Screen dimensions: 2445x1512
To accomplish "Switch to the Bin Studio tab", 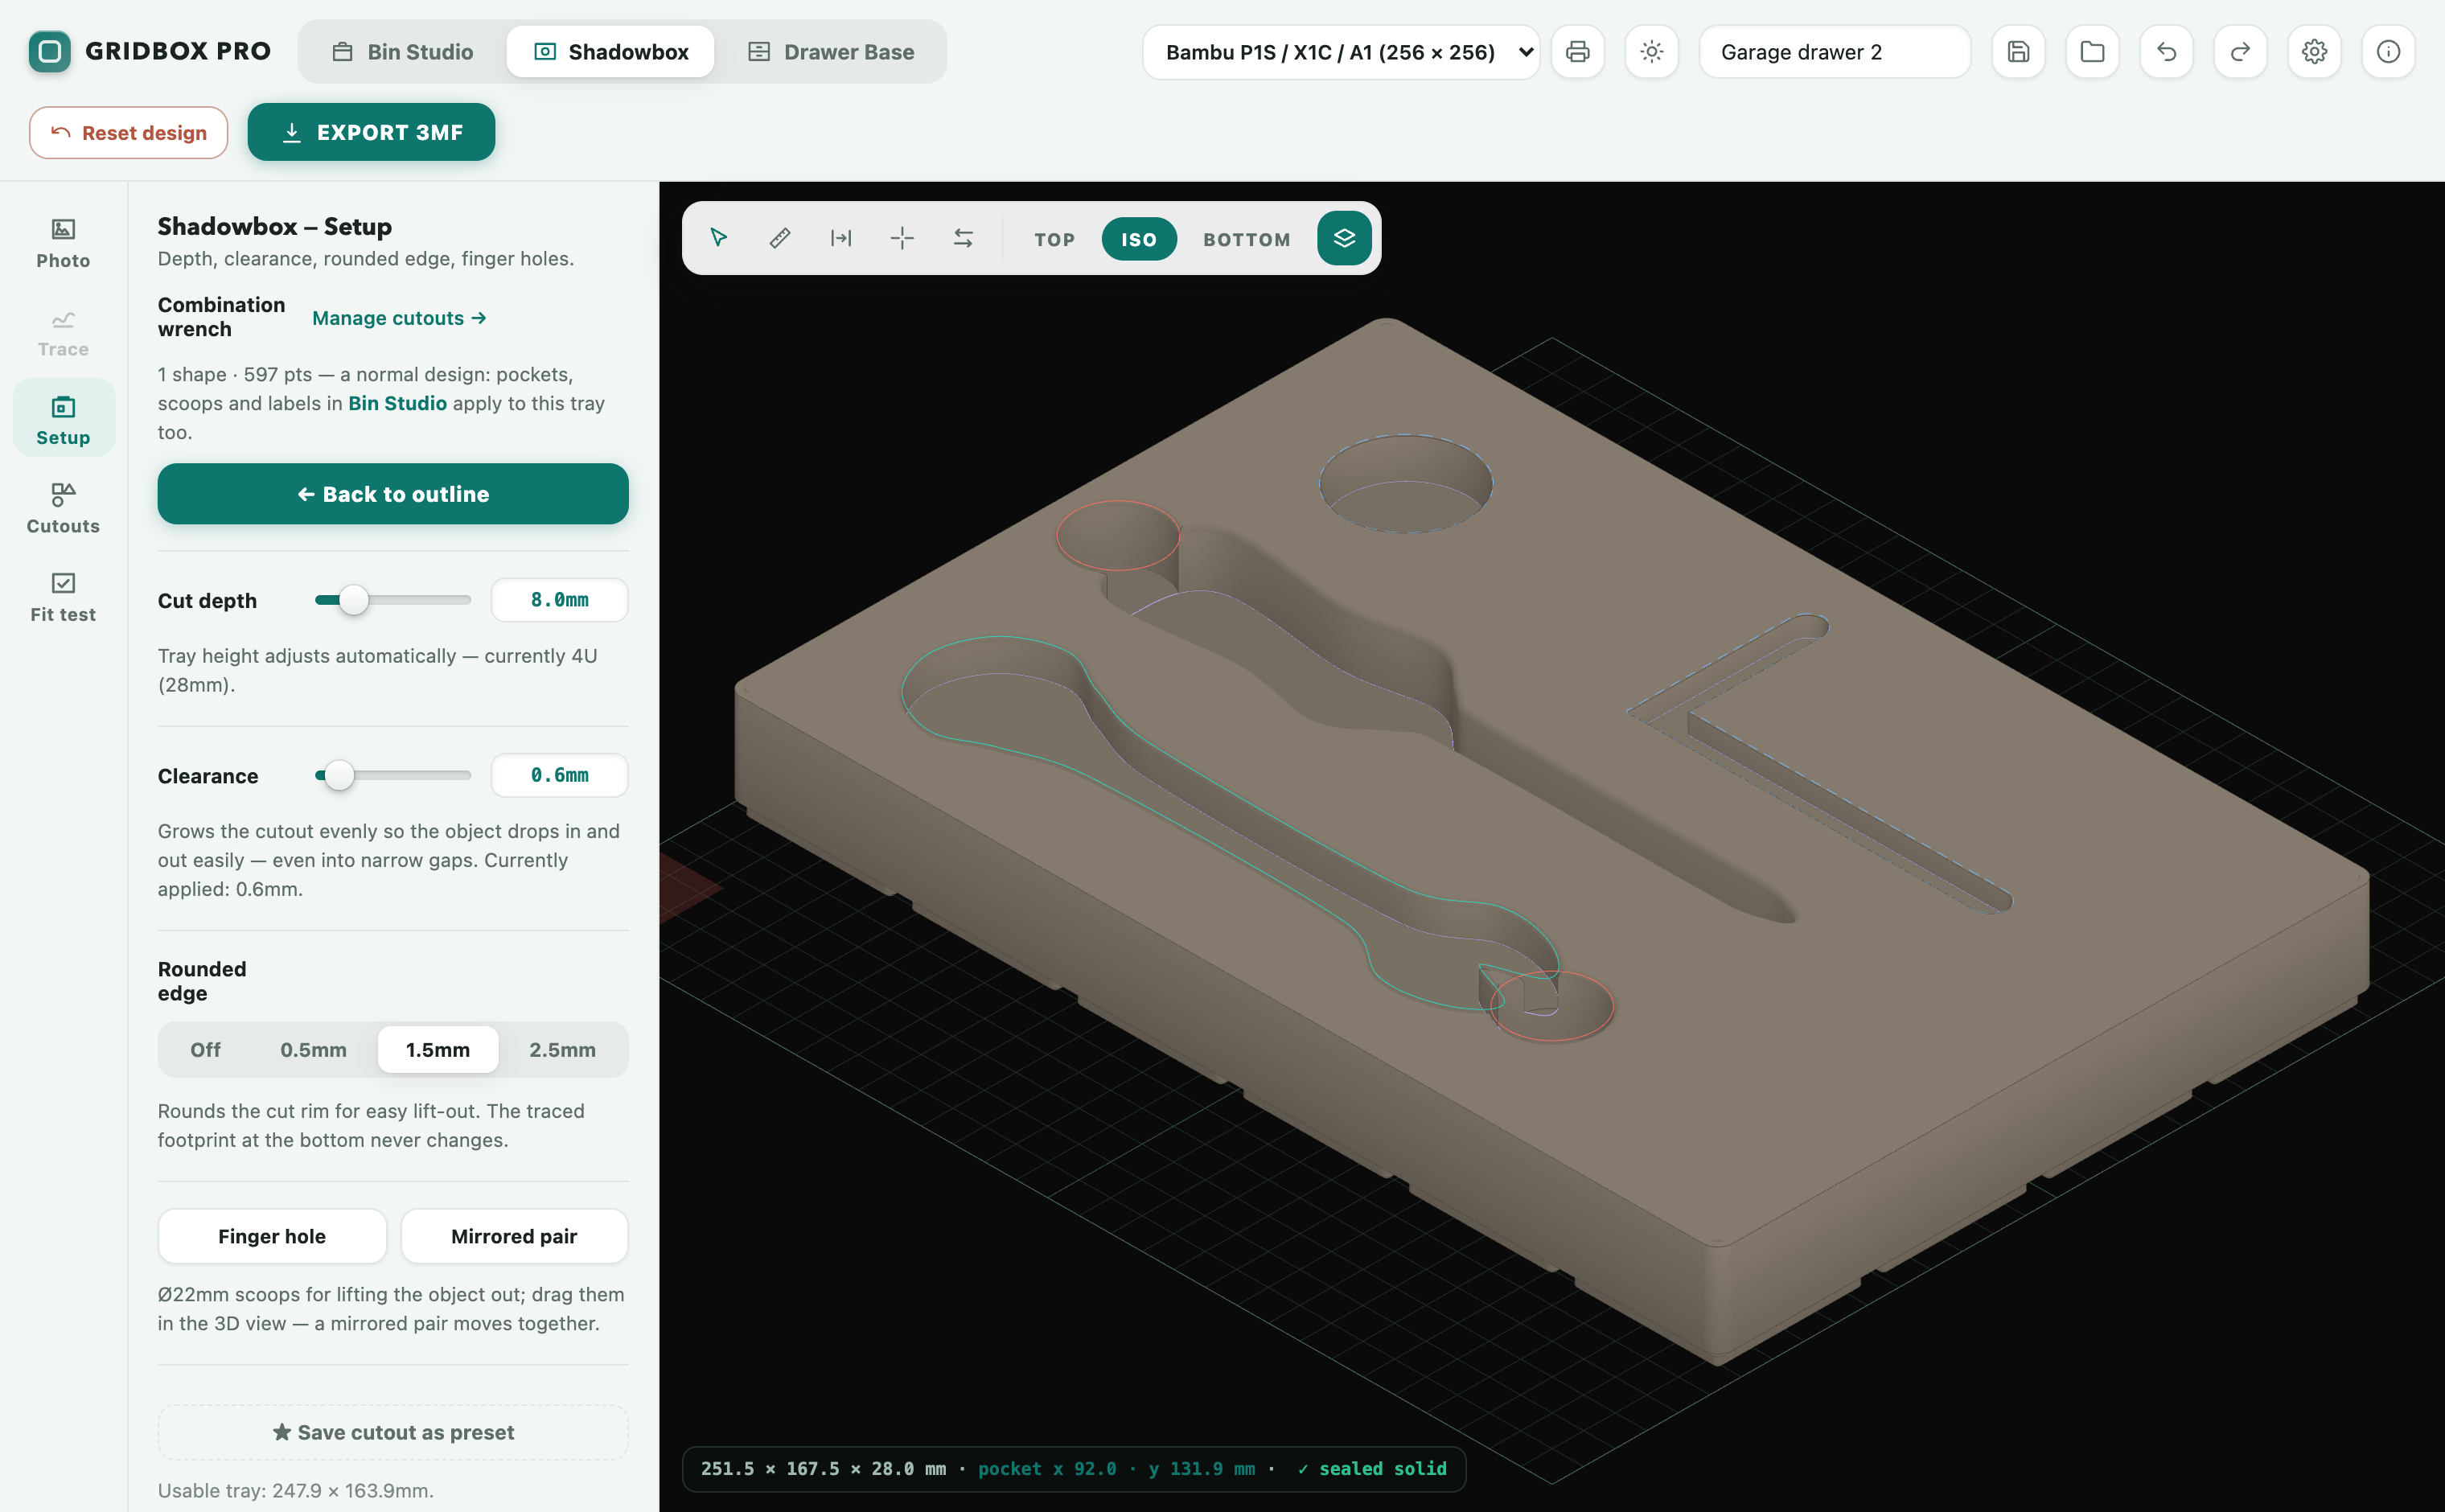I will pos(403,52).
